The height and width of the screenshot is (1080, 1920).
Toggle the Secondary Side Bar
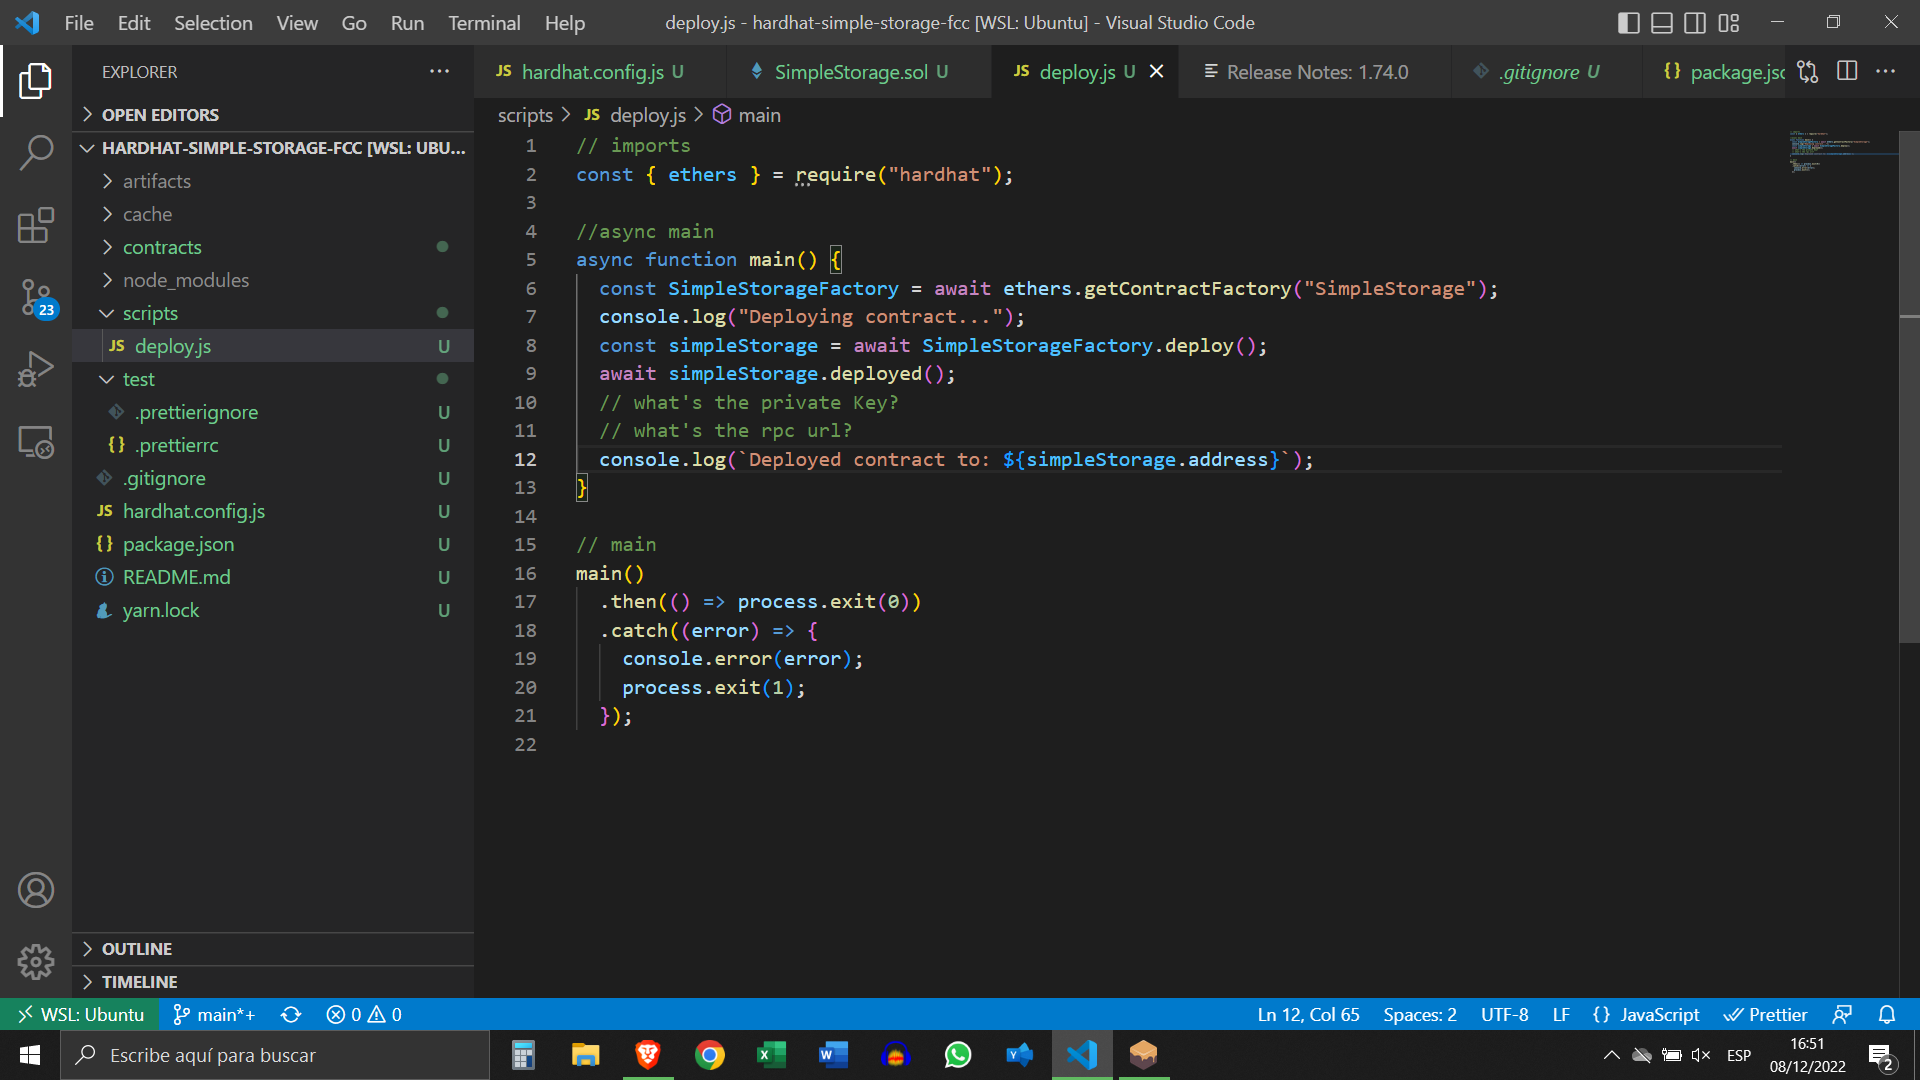[x=1694, y=22]
